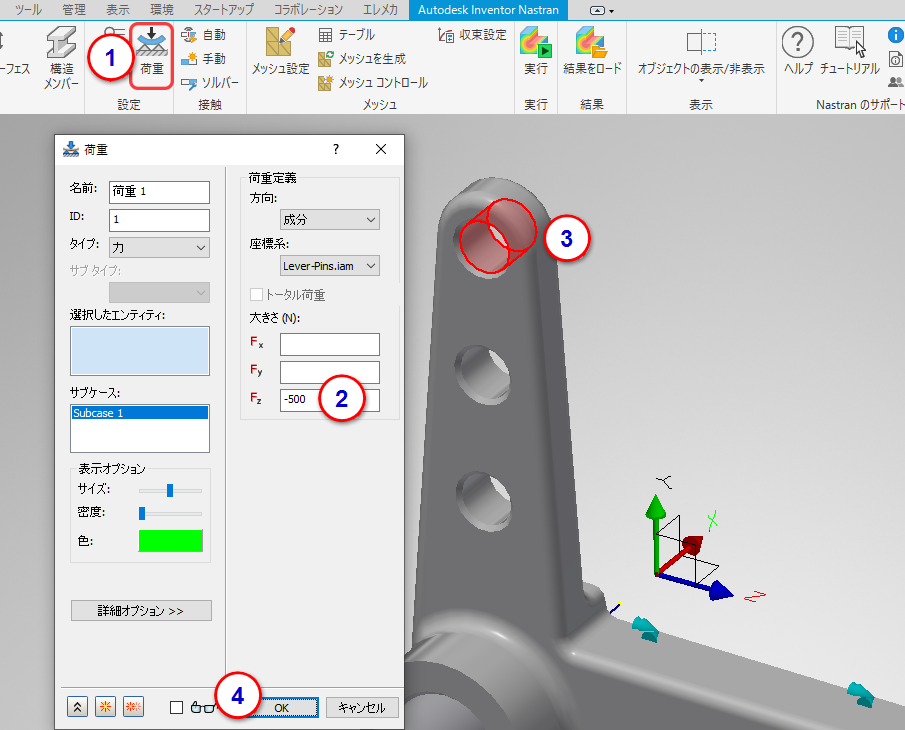The height and width of the screenshot is (730, 905).
Task: Open 収束設定 convergence settings
Action: point(472,35)
